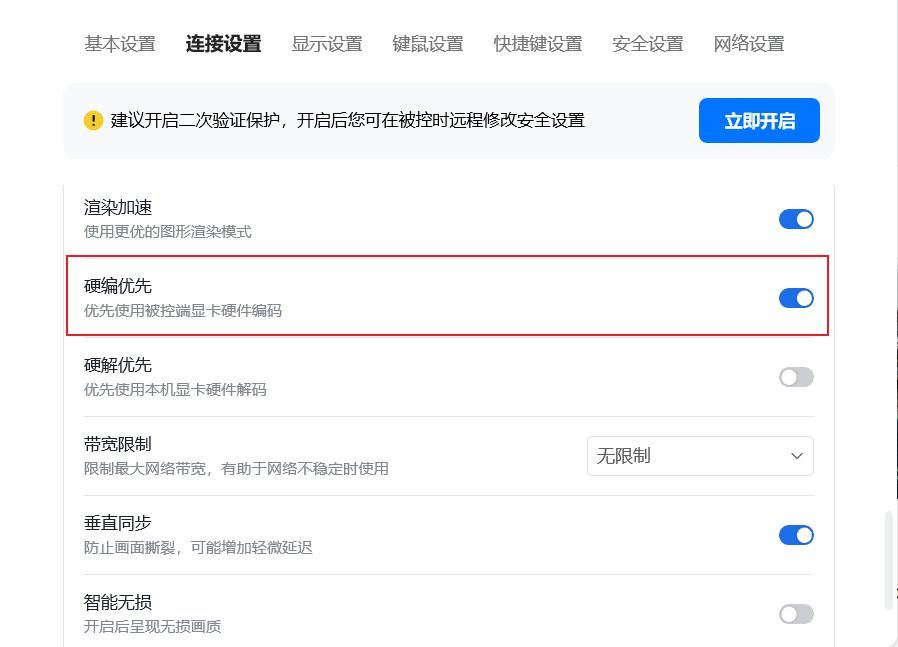Click the 带宽限制 setting label
Screen dimensions: 898x647
click(118, 444)
